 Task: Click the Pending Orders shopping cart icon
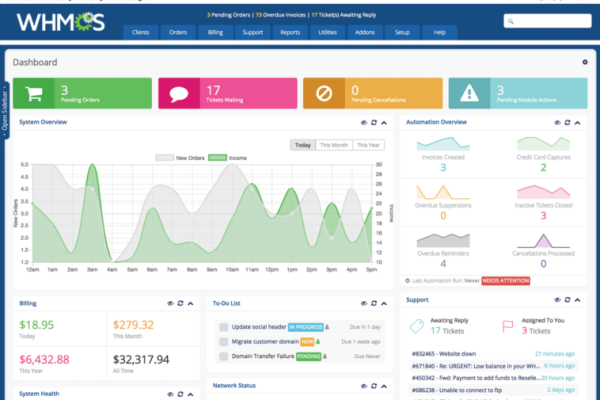point(34,93)
